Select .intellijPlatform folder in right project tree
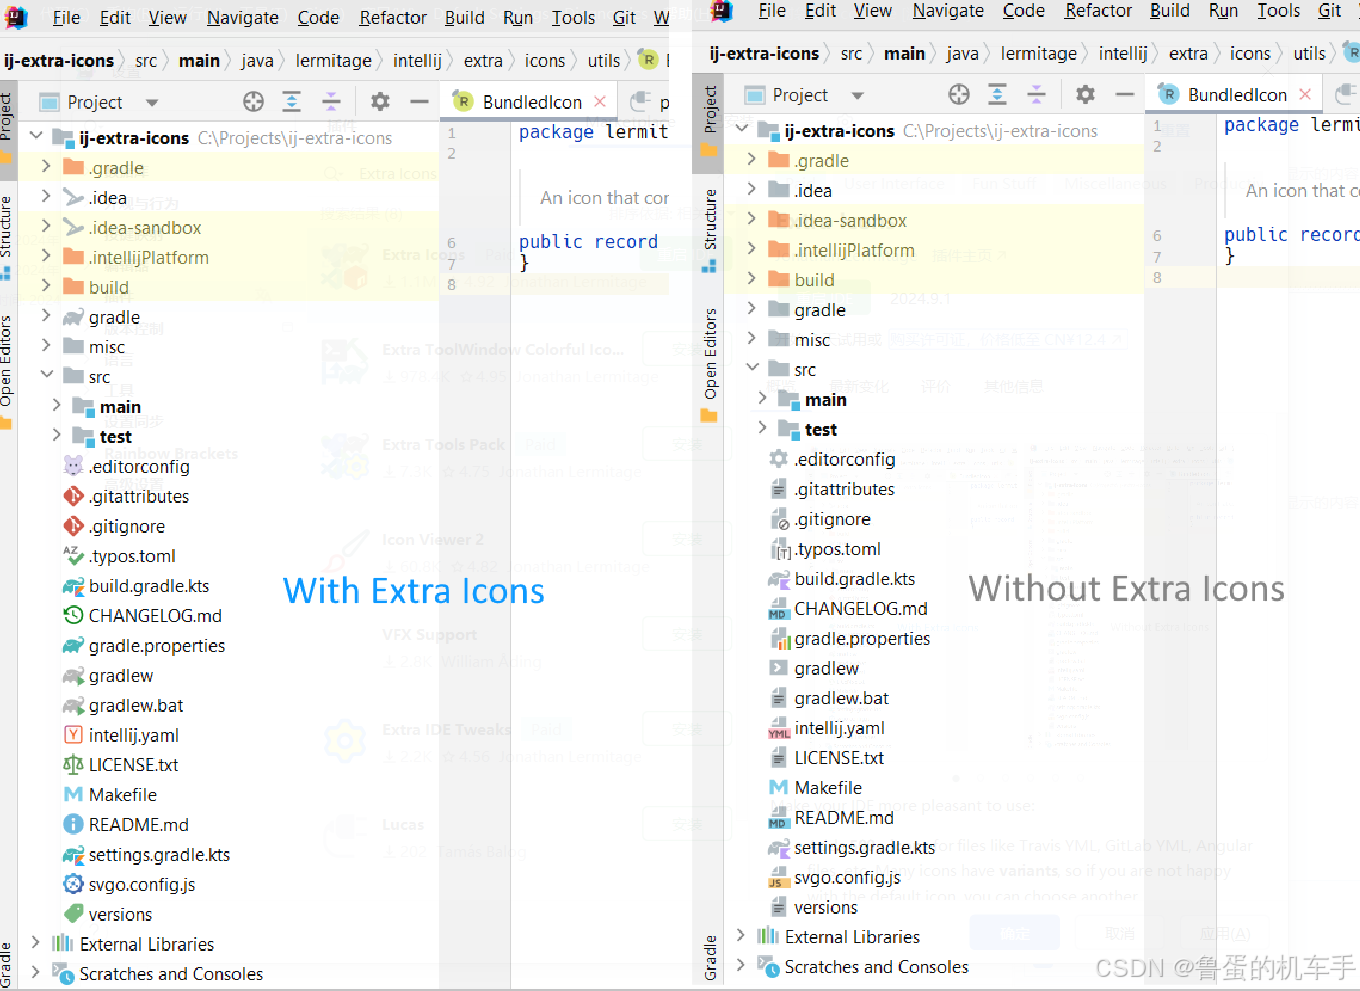The image size is (1360, 991). tap(854, 250)
